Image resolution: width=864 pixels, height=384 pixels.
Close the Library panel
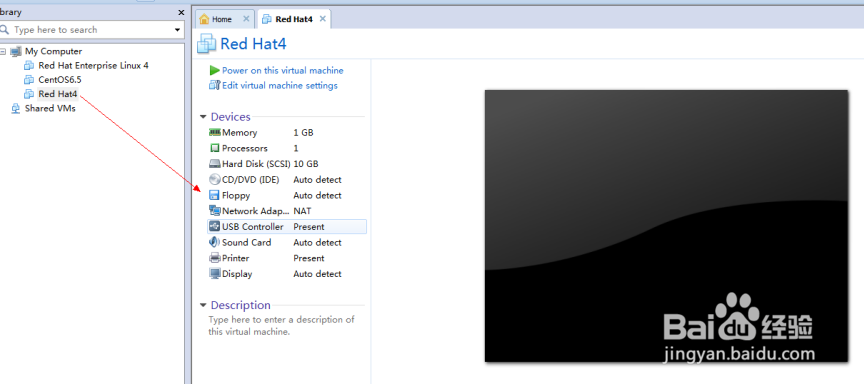[181, 12]
